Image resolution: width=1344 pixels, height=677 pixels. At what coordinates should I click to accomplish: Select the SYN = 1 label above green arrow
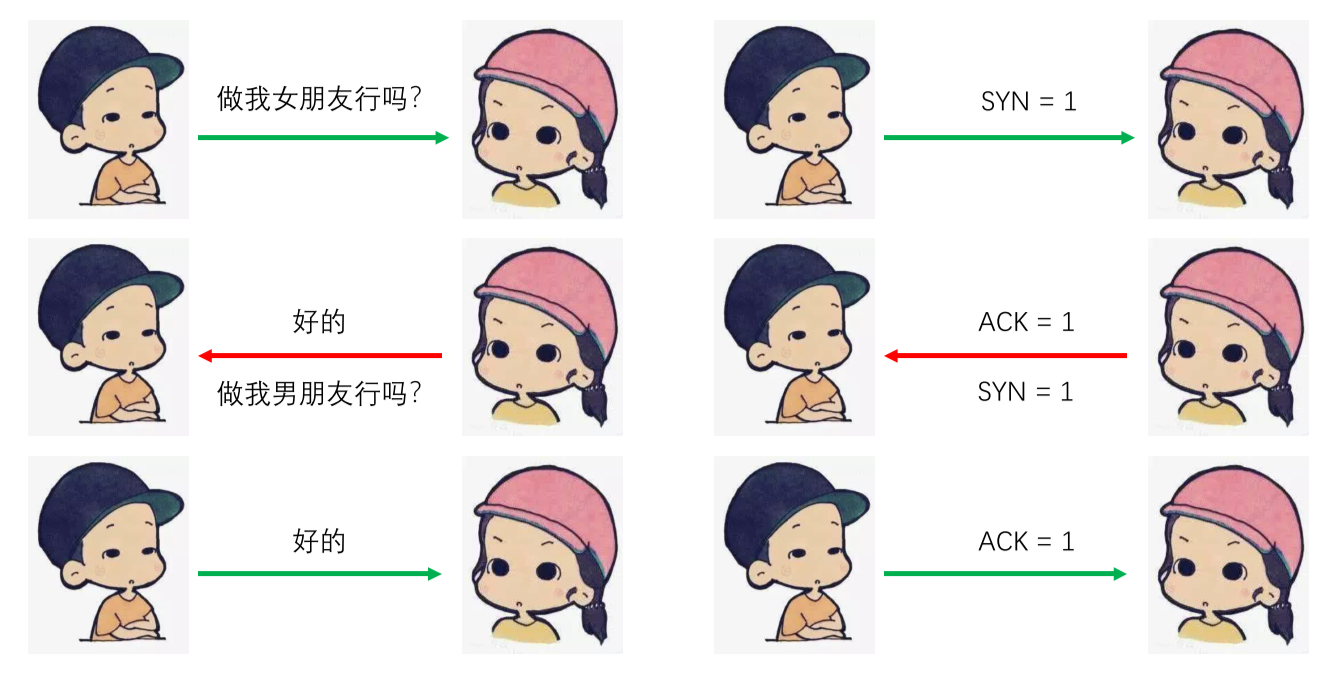(x=1028, y=101)
